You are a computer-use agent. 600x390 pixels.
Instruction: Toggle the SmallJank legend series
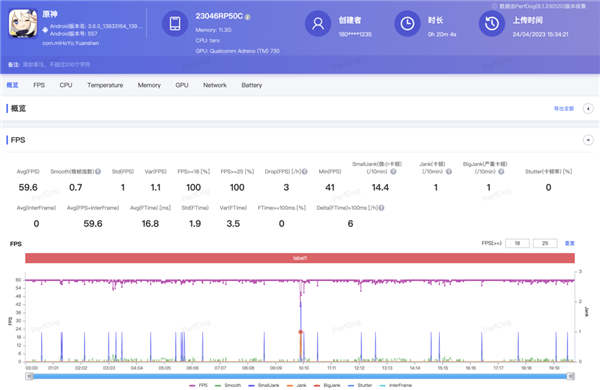264,385
